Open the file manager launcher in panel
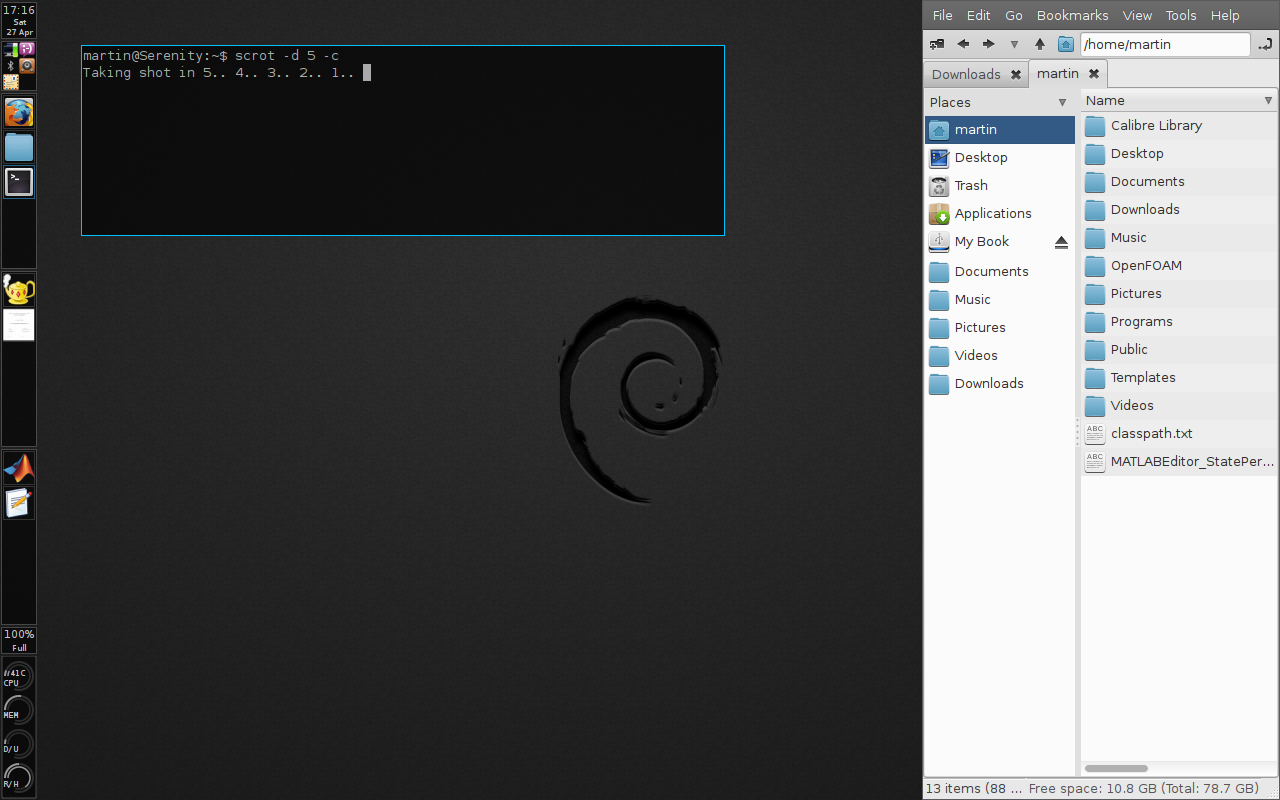This screenshot has width=1280, height=800. coord(19,148)
